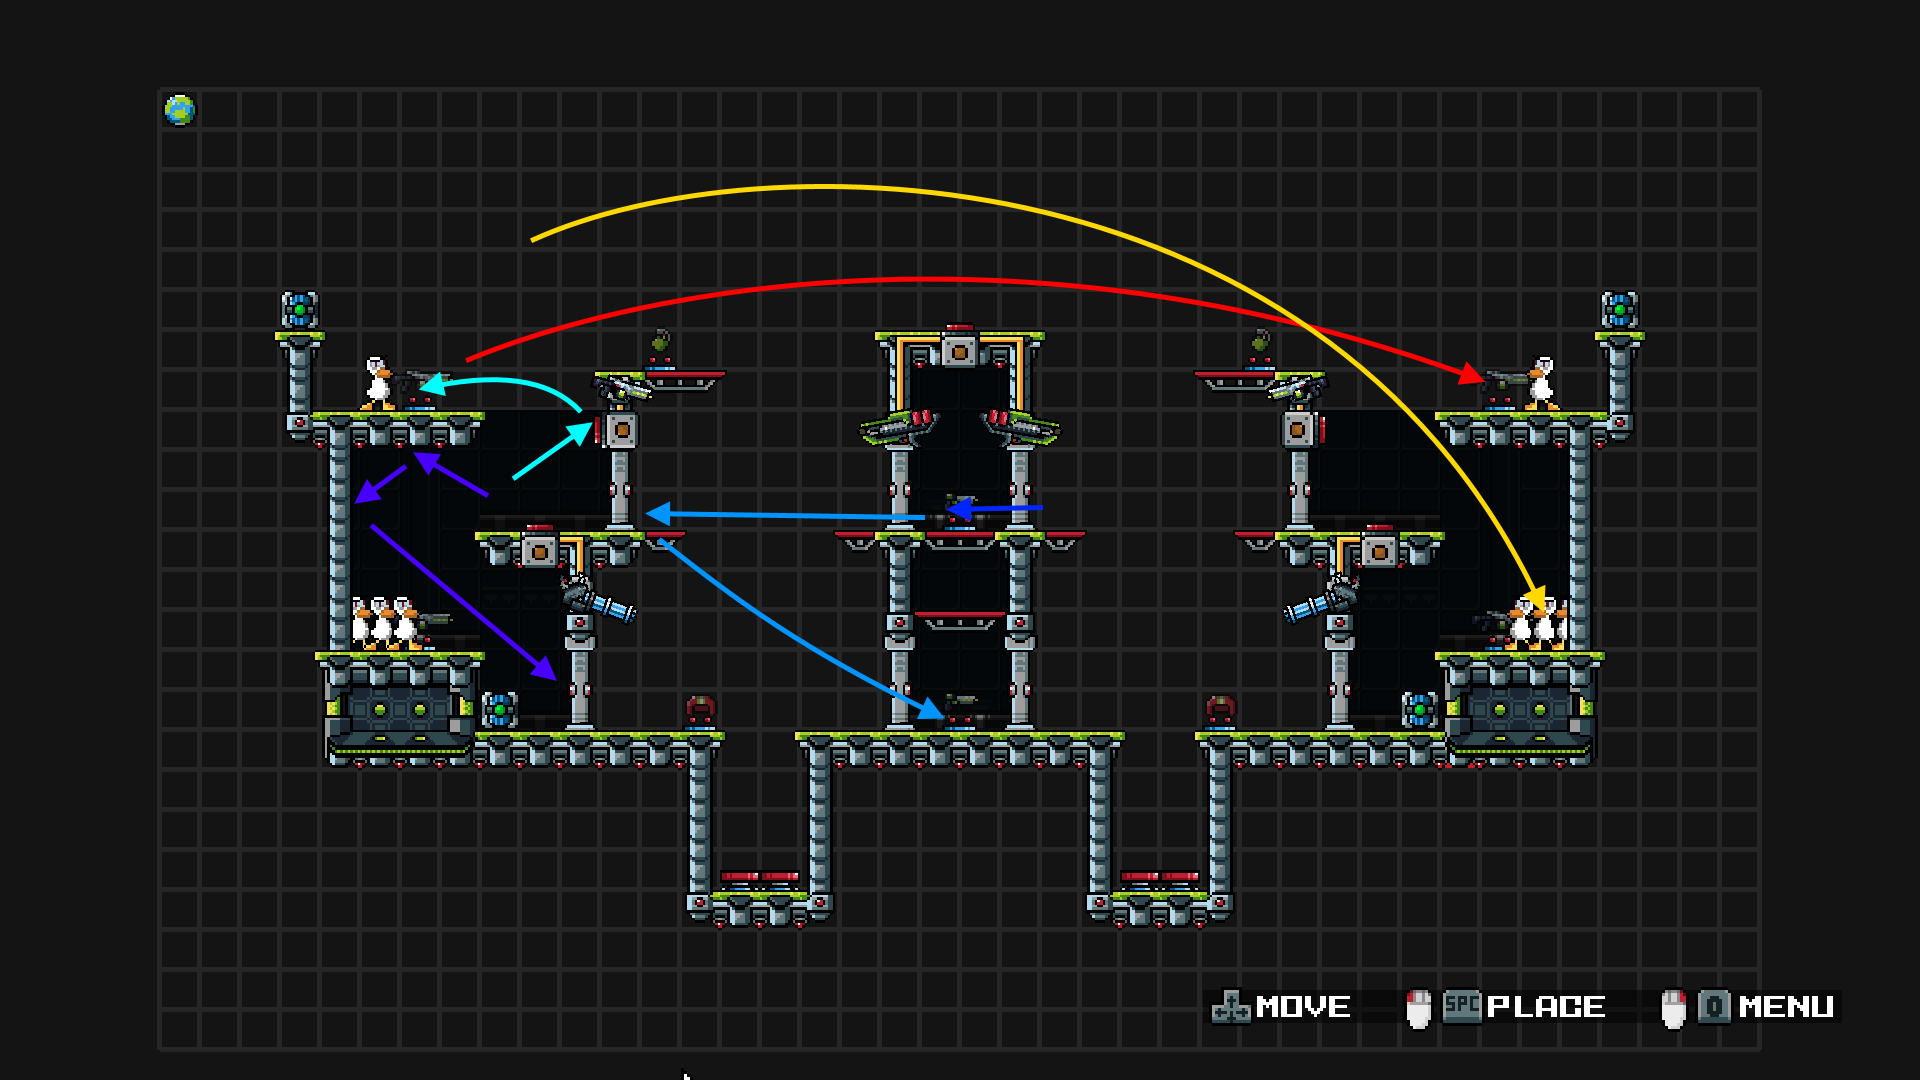Viewport: 1920px width, 1080px height.
Task: Select the item box atop the center tower
Action: pos(959,351)
